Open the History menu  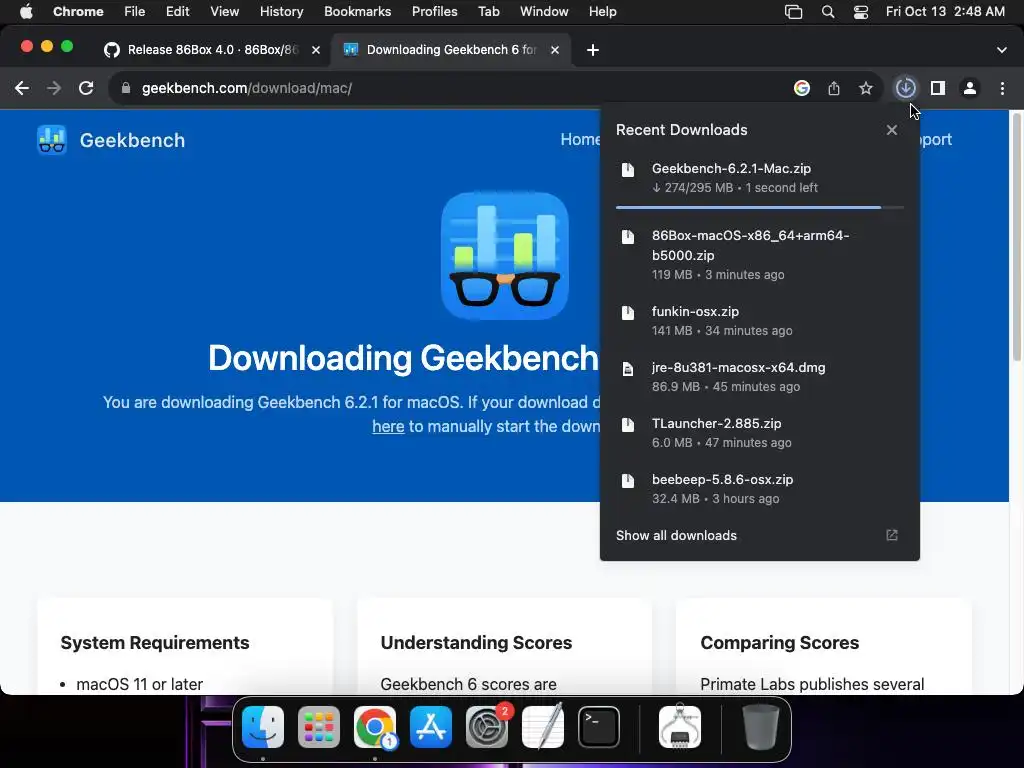(281, 12)
